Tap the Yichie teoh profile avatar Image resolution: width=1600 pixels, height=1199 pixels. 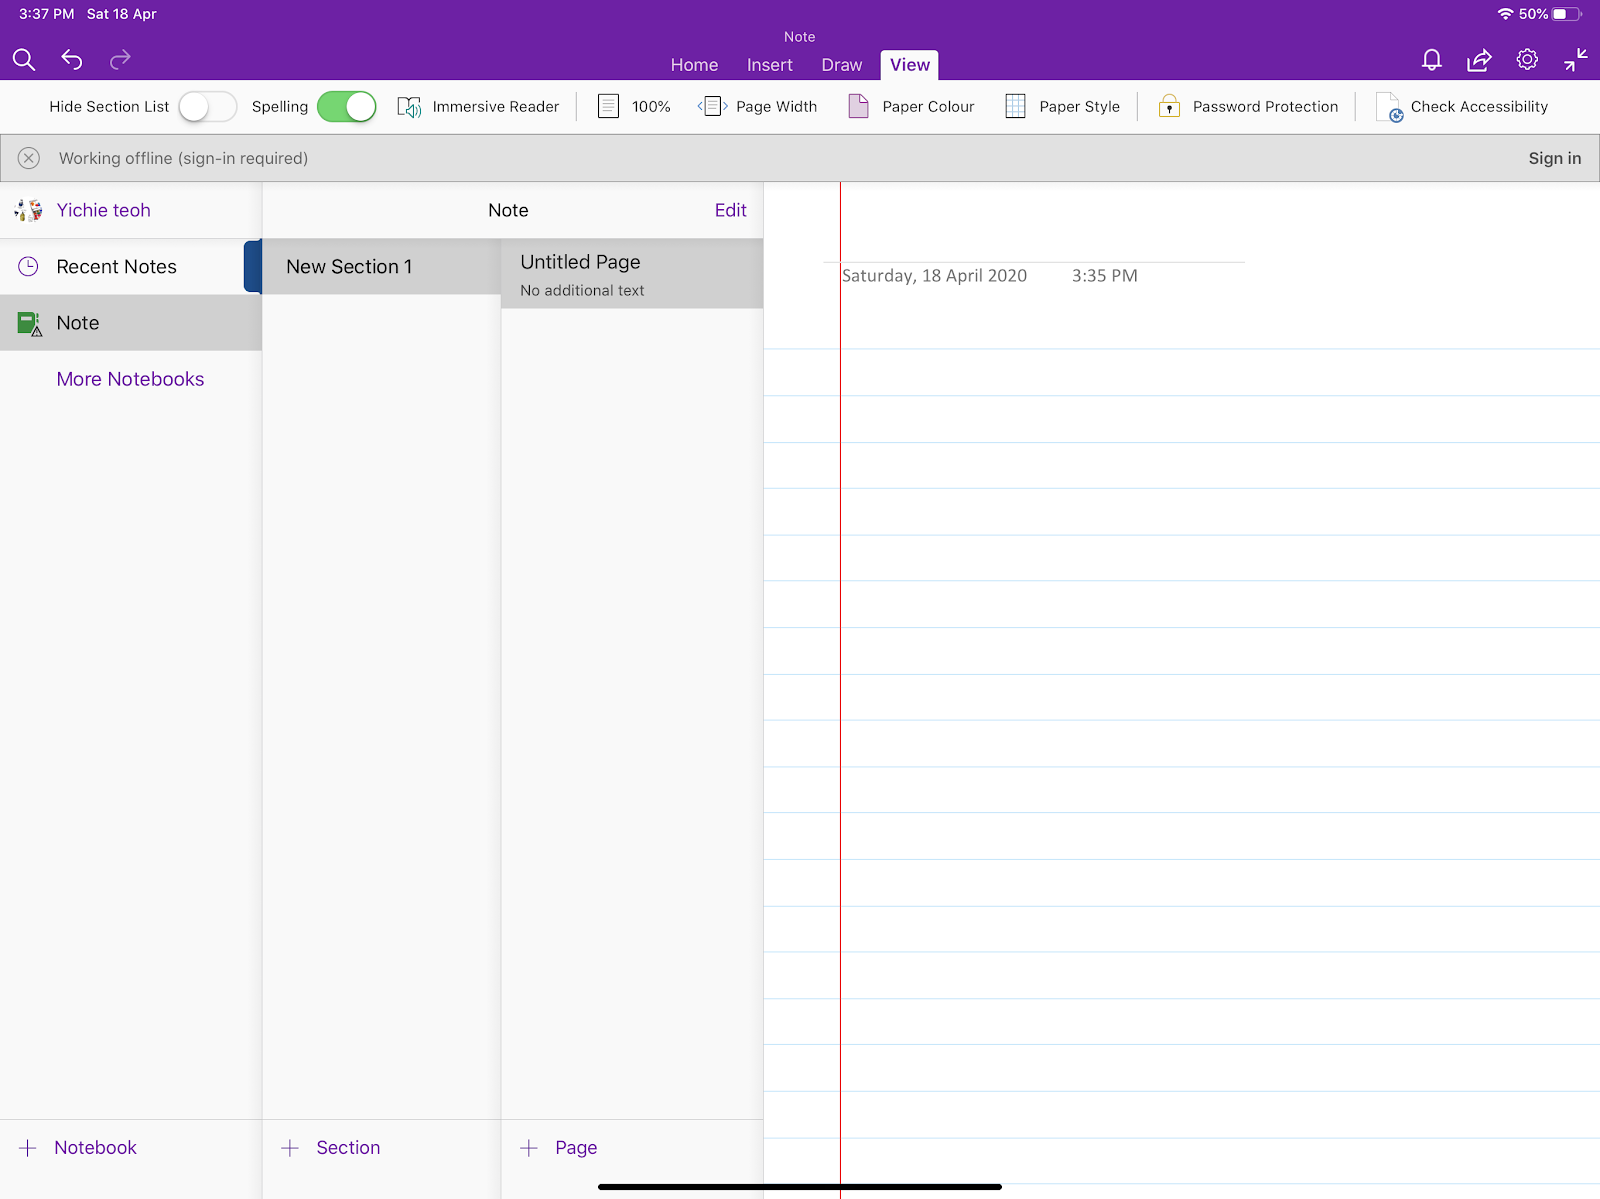[28, 210]
